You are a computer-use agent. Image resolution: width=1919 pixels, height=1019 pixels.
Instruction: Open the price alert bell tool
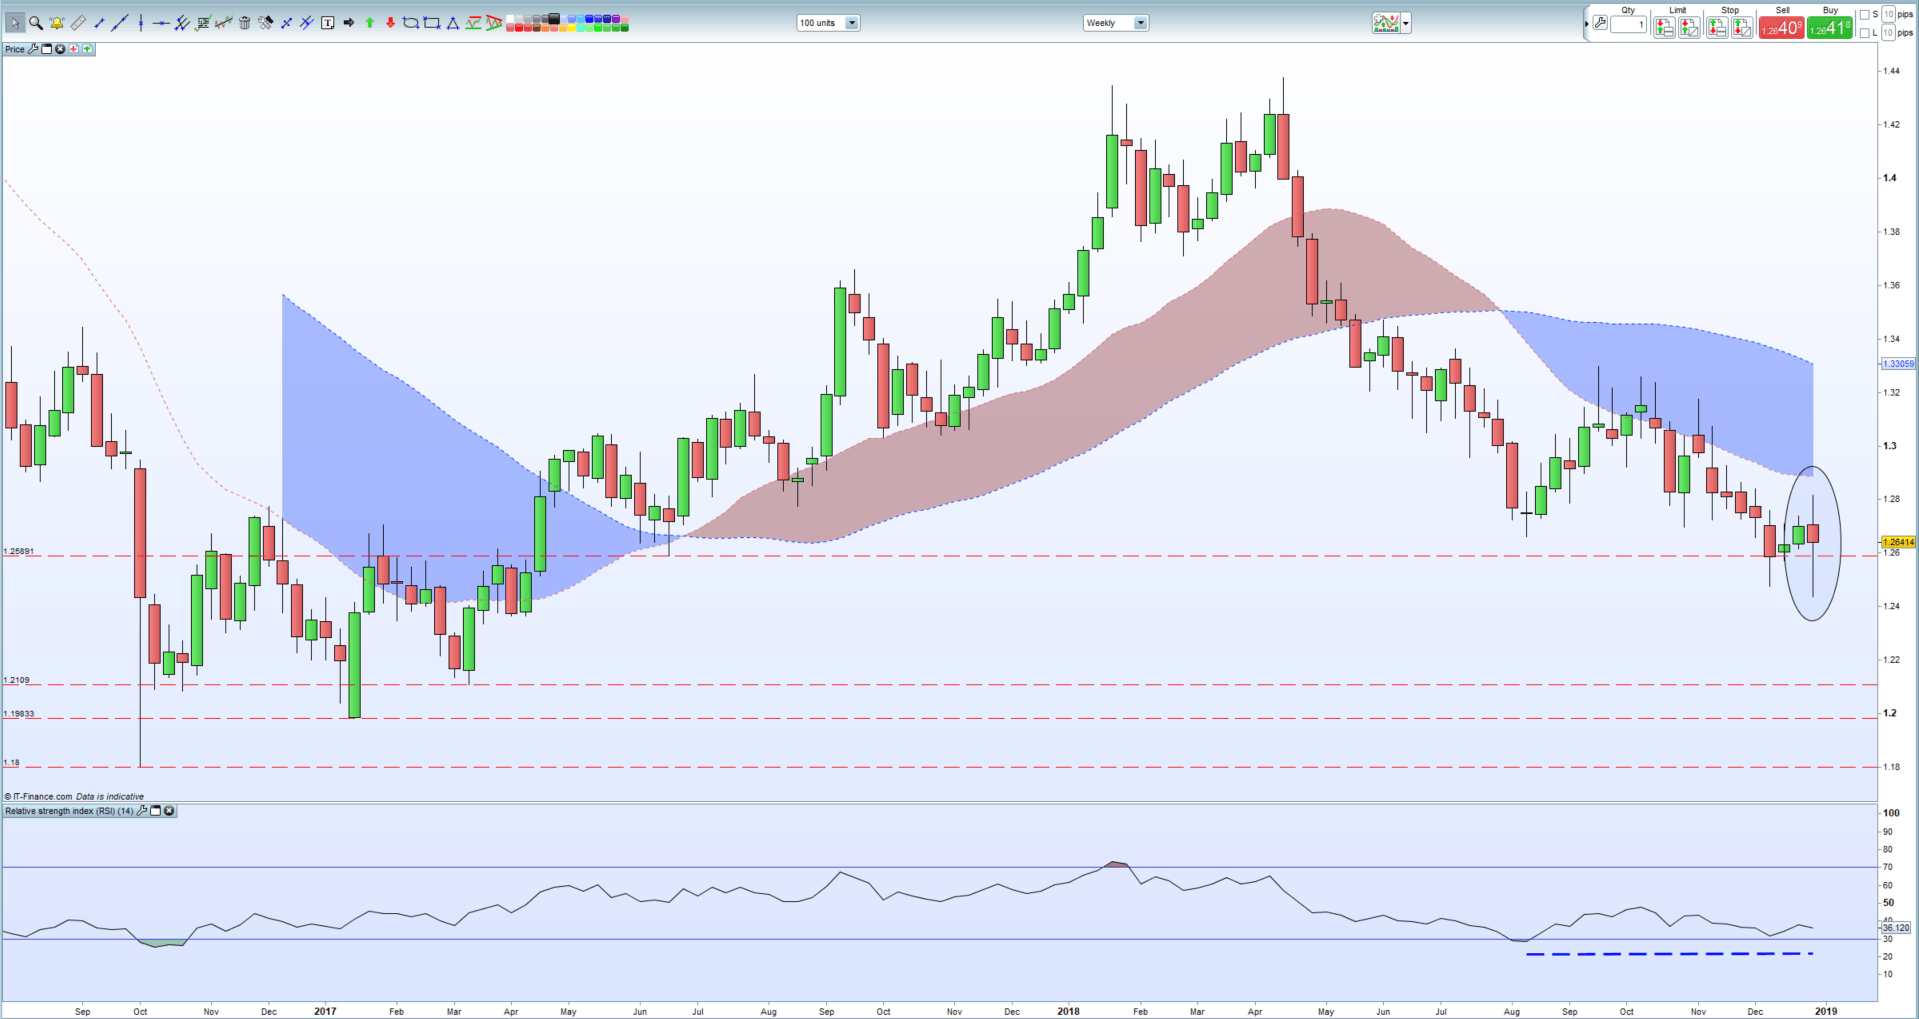(57, 23)
